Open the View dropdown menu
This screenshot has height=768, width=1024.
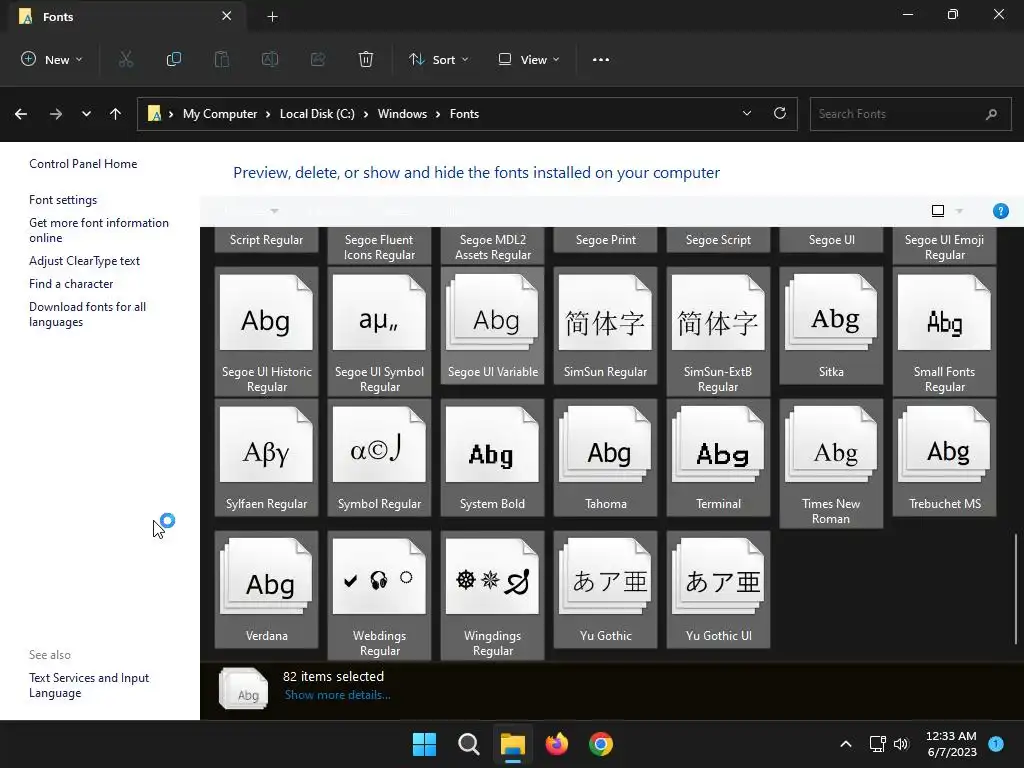529,59
